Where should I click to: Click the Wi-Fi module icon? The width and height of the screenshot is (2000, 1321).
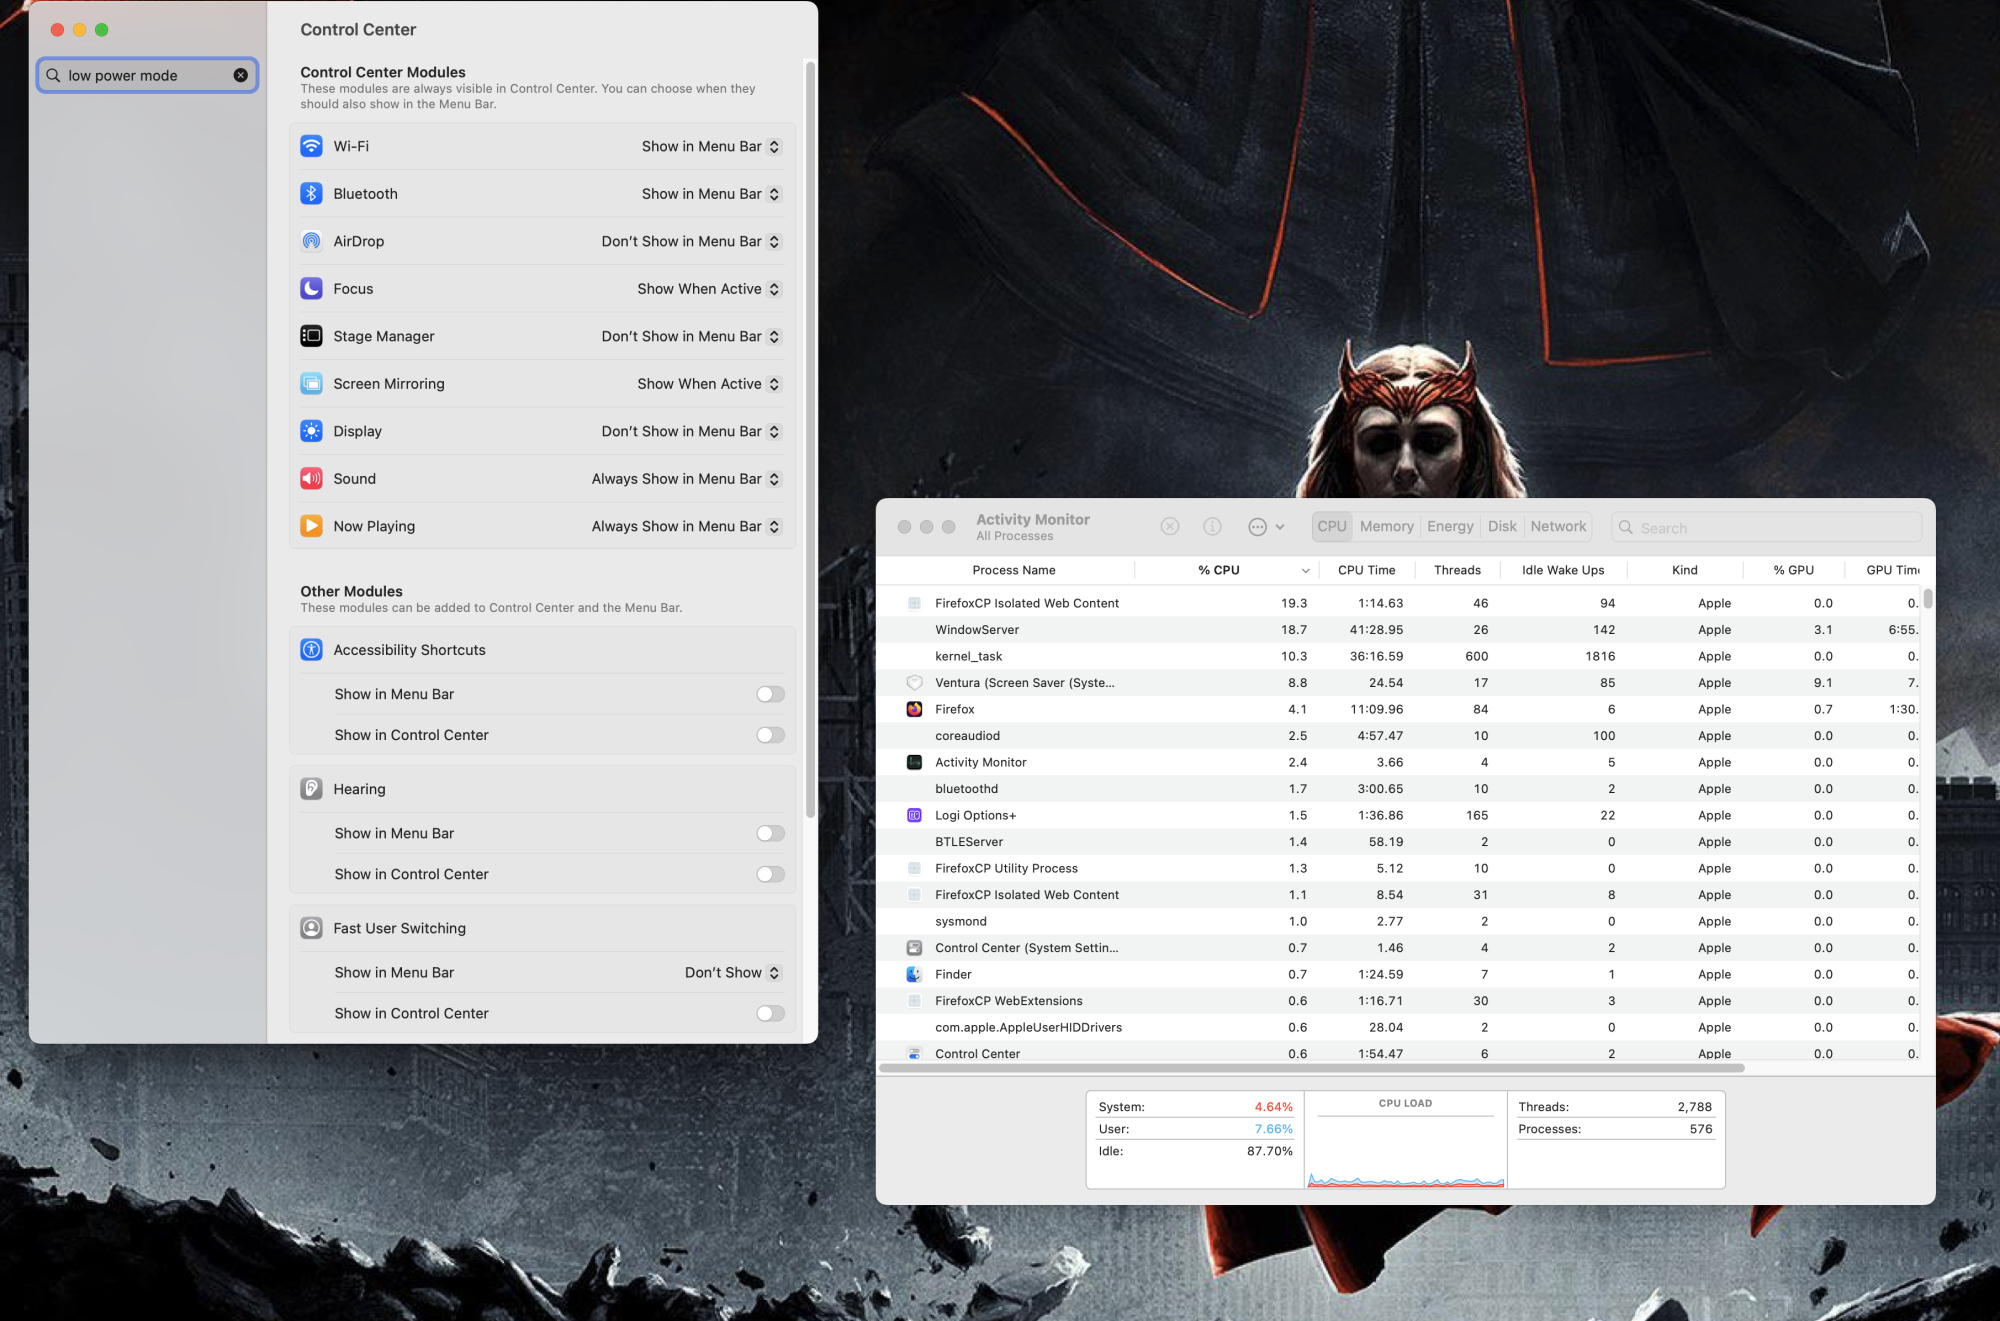[x=311, y=146]
